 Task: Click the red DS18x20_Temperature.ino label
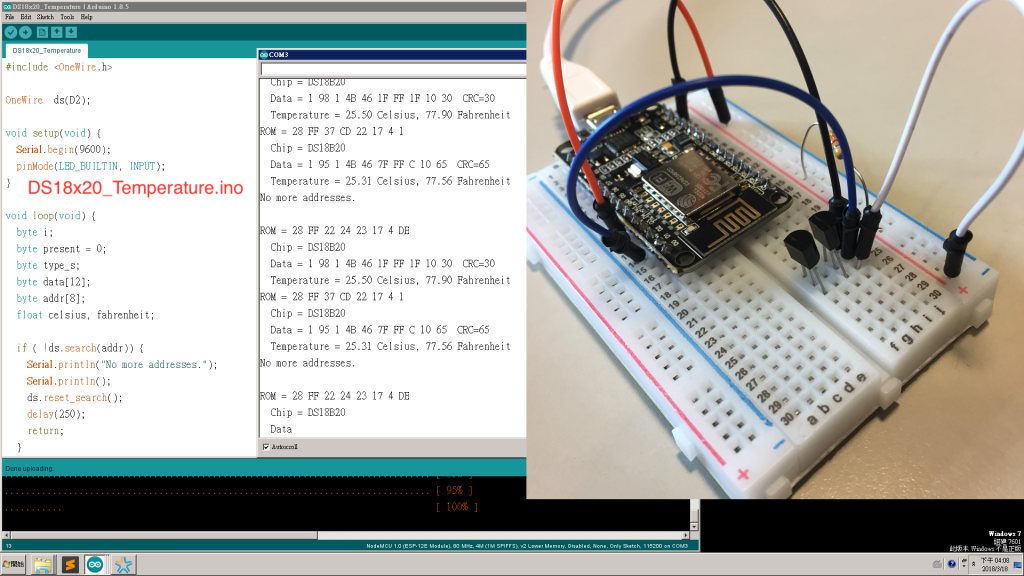tap(135, 188)
